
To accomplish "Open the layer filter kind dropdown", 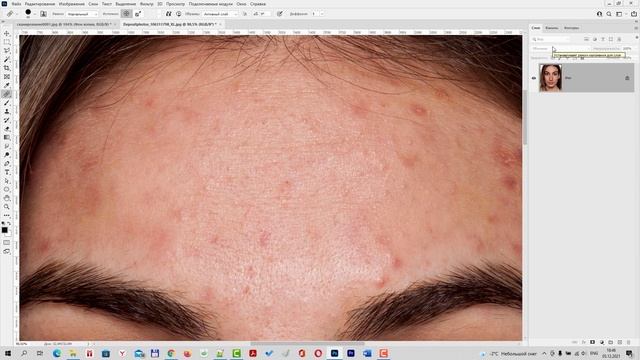I will (x=551, y=39).
